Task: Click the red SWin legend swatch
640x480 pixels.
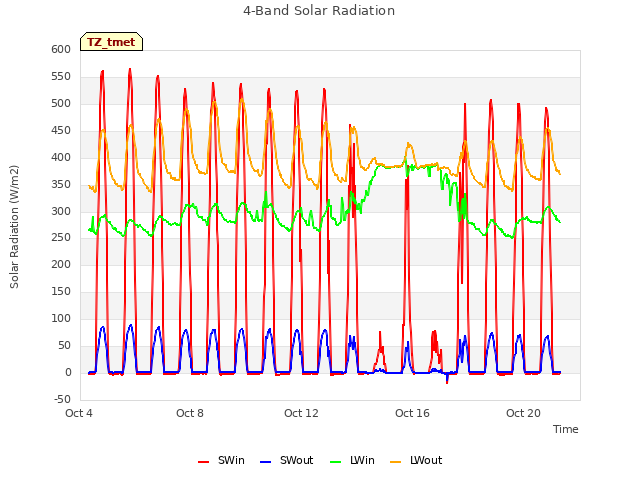Action: point(203,462)
